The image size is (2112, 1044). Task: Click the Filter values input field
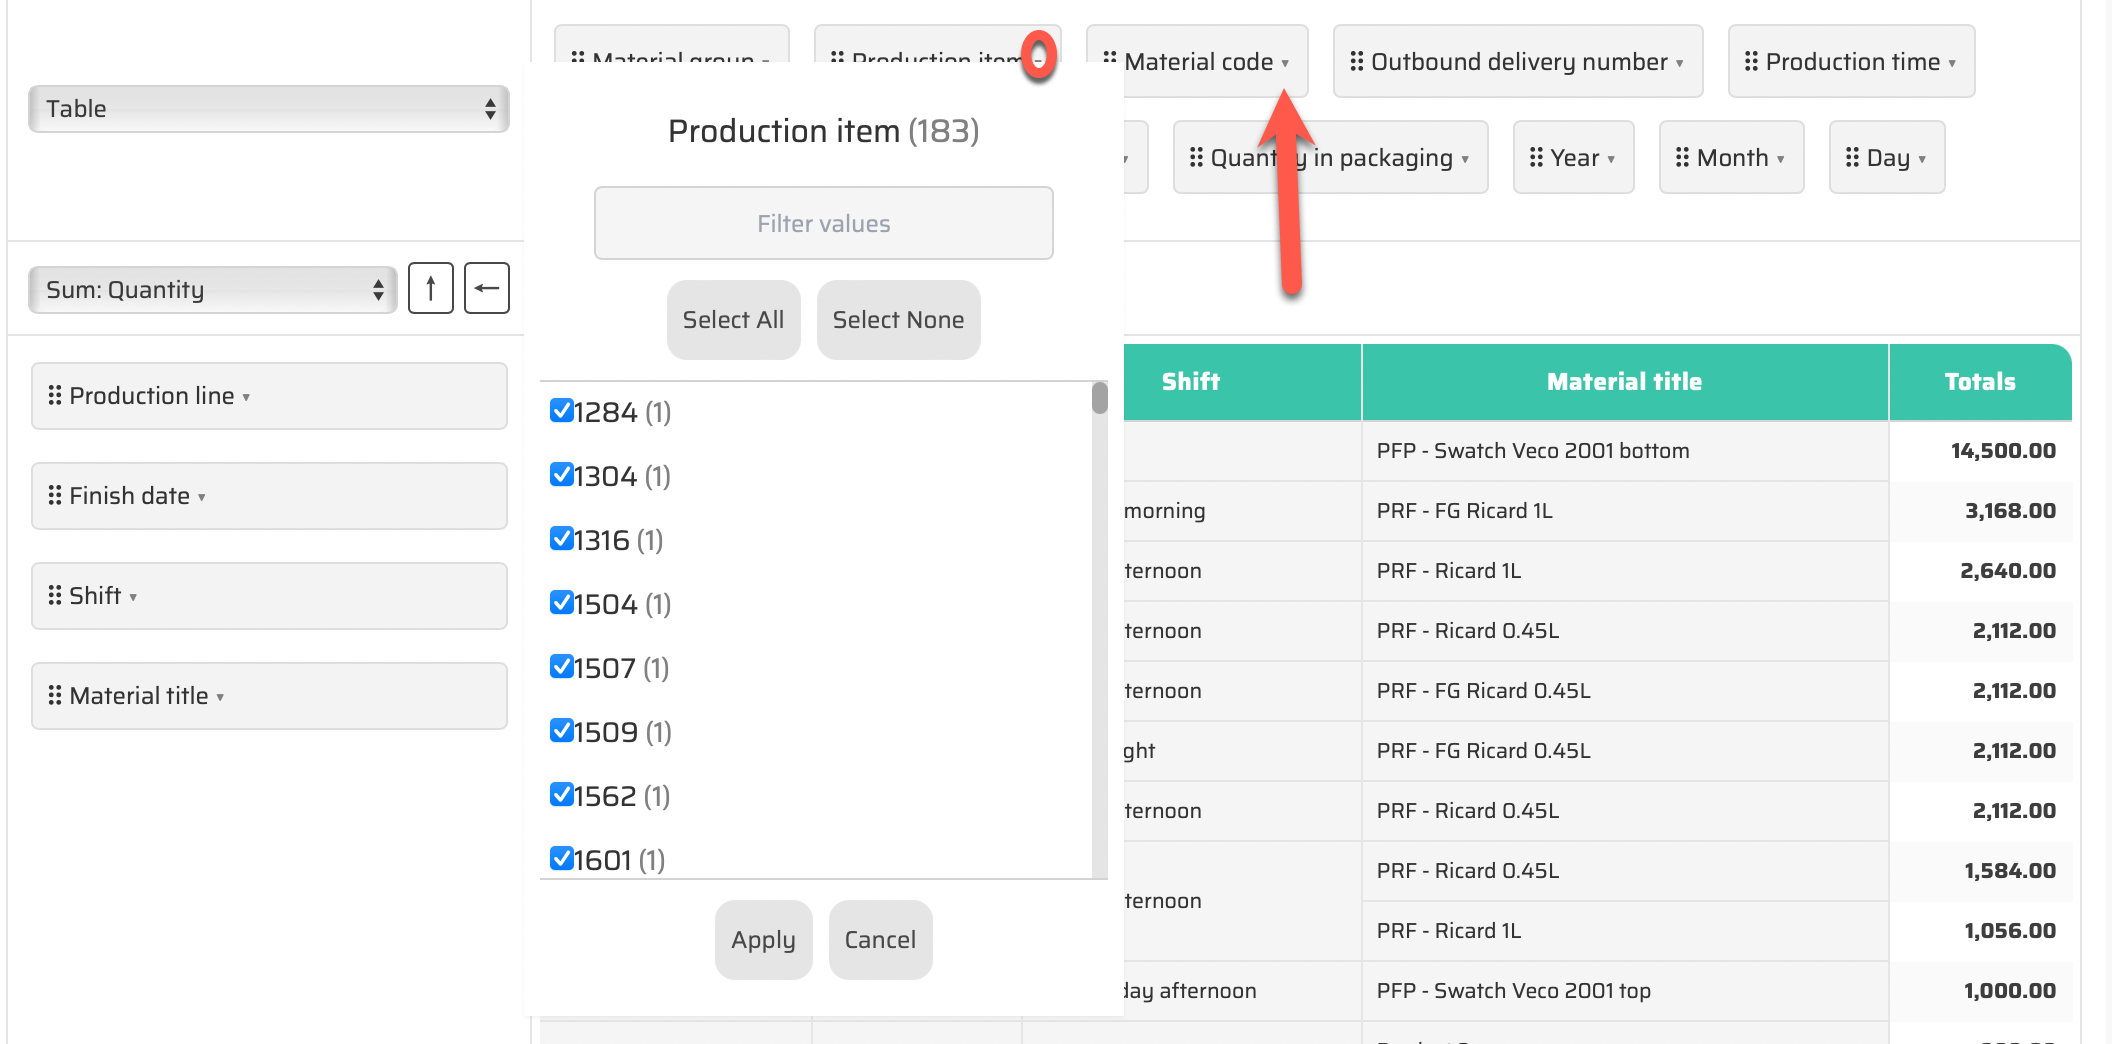click(x=823, y=223)
